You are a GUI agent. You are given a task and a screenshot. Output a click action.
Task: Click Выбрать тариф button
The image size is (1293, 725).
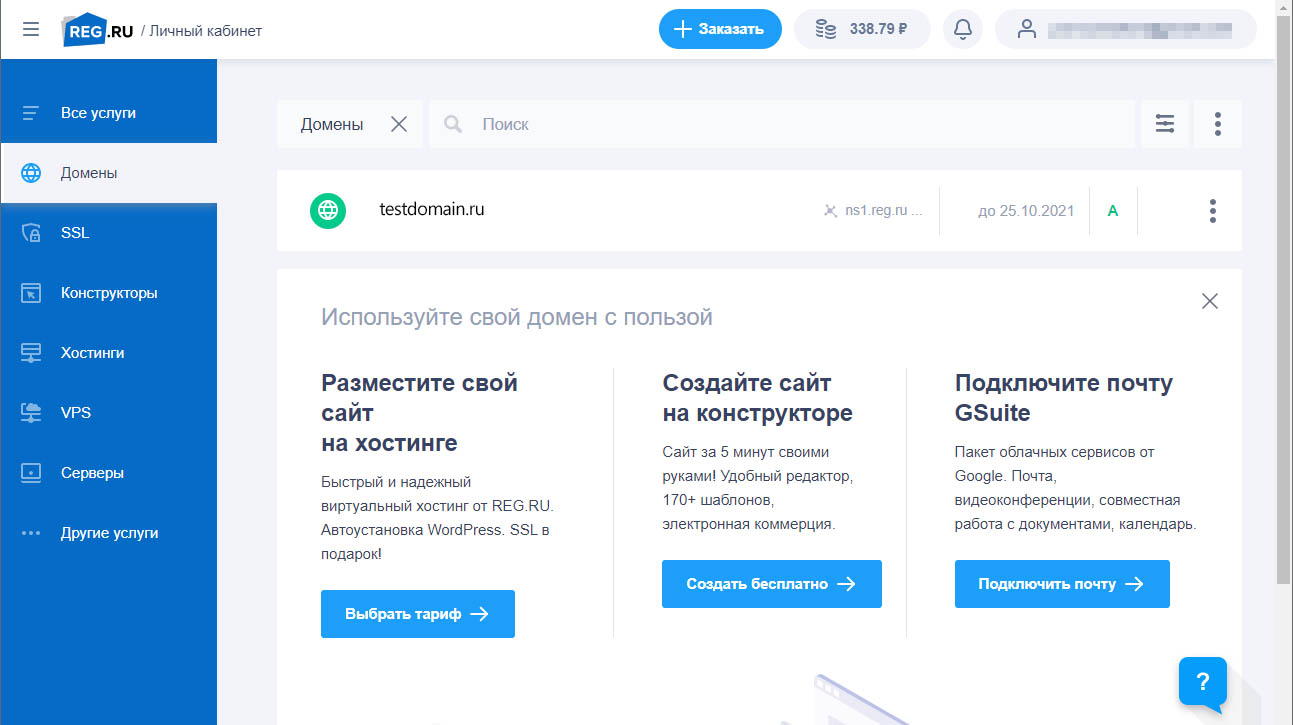click(x=418, y=614)
